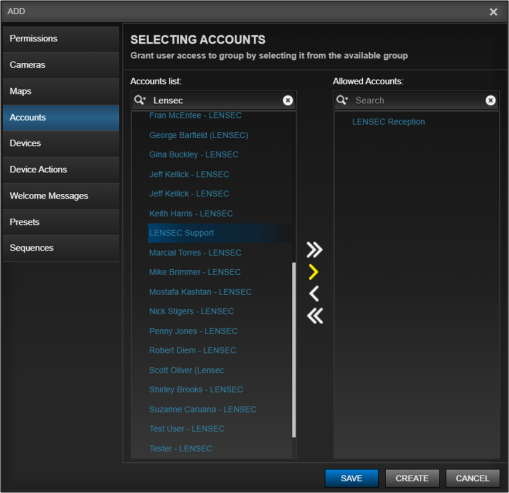Select LENSEC Reception in Allowed Accounts
Screen dimensions: 509x493
tap(388, 122)
